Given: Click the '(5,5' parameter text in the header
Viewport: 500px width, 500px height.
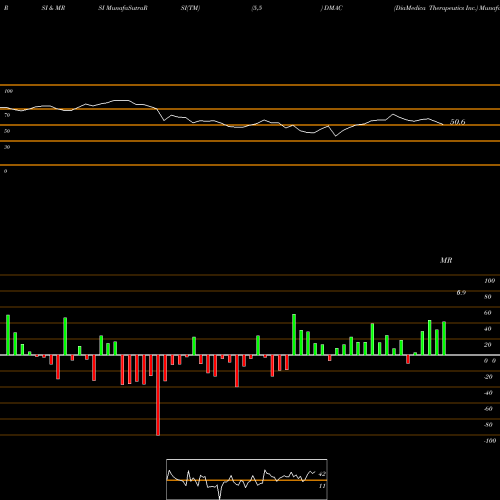Looking at the screenshot, I should click(257, 8).
